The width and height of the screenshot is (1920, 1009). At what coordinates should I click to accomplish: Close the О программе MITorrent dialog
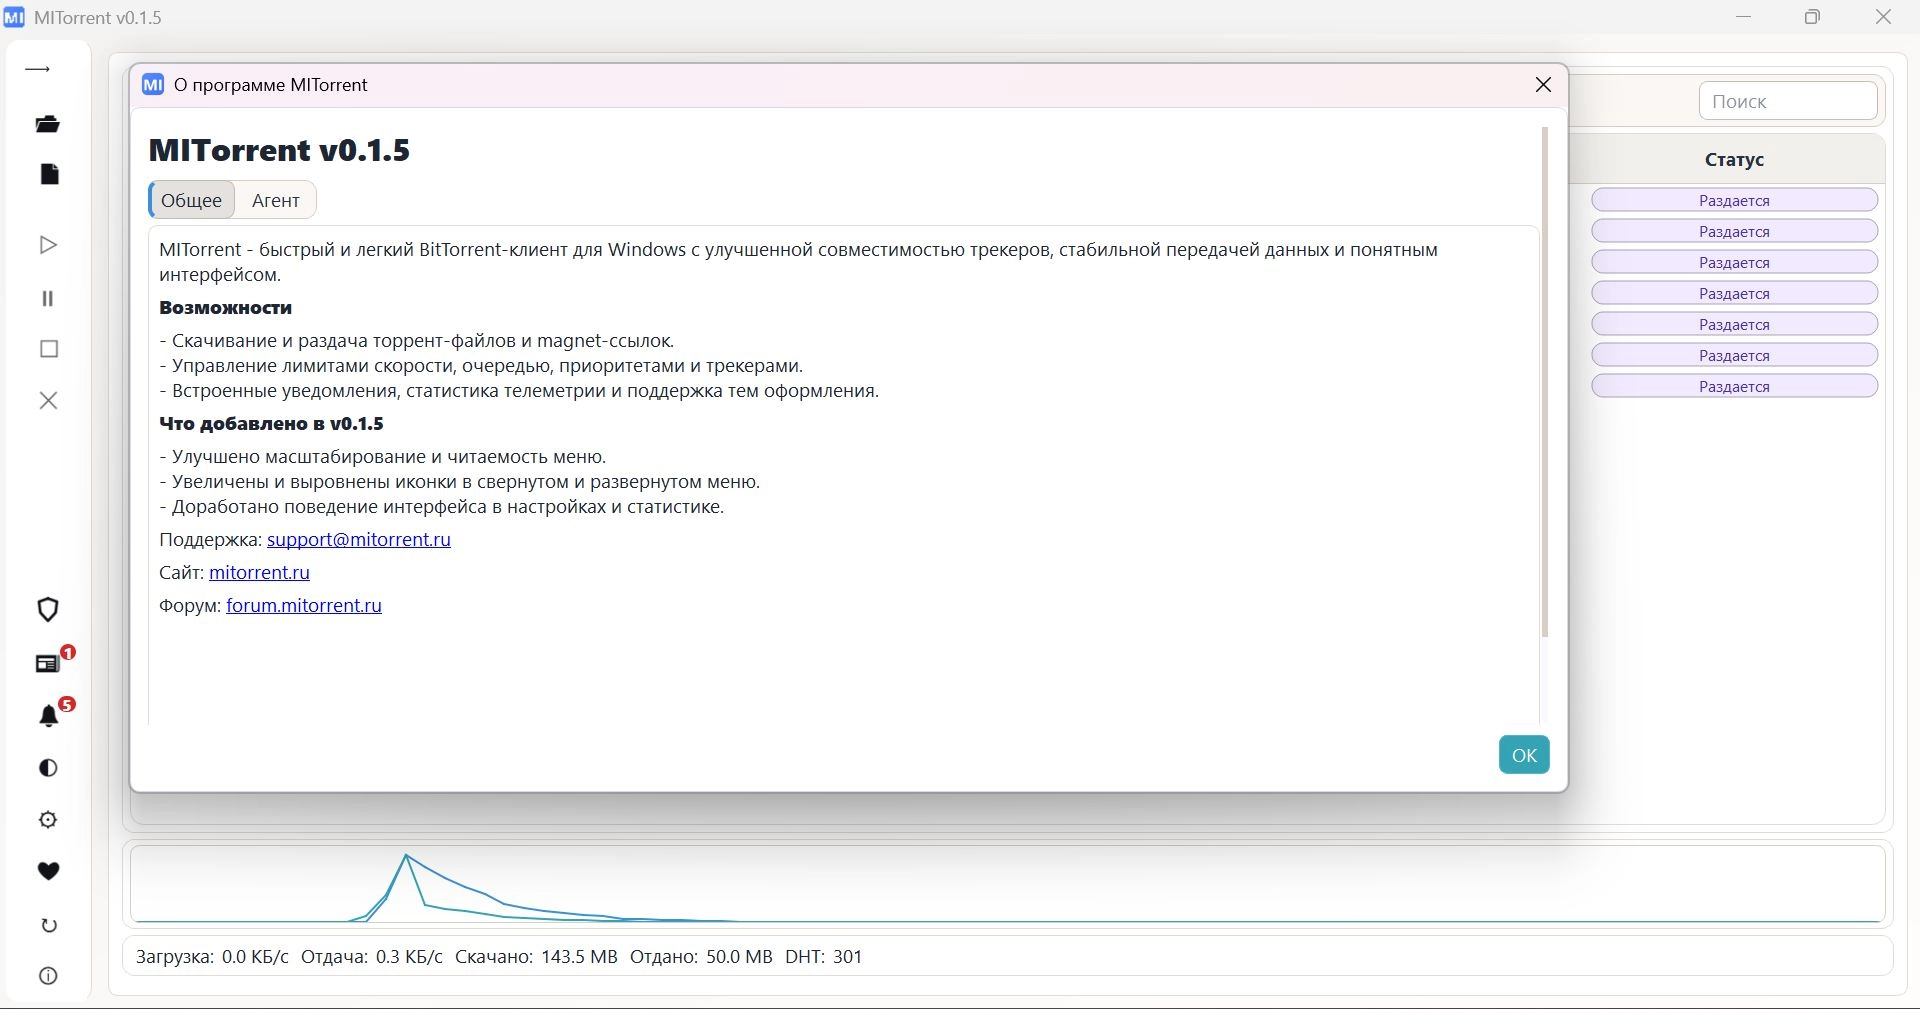pyautogui.click(x=1543, y=85)
